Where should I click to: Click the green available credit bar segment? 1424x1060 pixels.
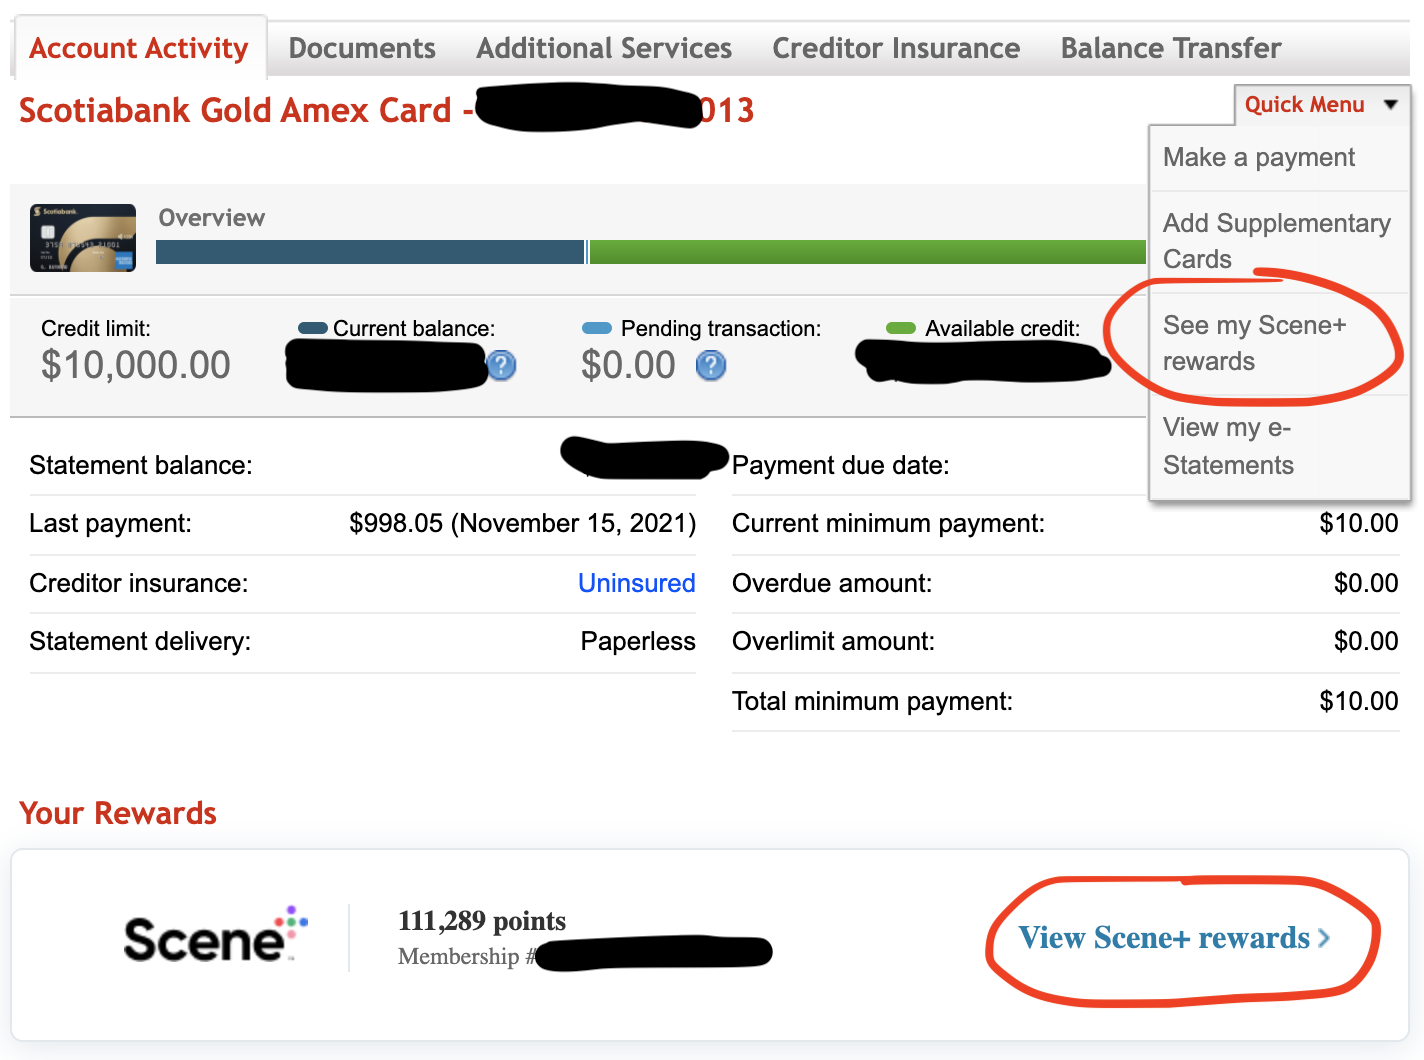pos(866,252)
